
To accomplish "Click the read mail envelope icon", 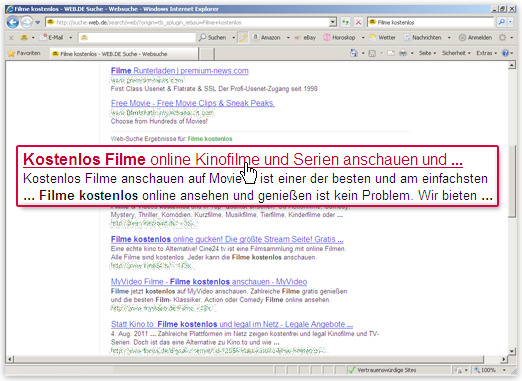I will [x=391, y=53].
